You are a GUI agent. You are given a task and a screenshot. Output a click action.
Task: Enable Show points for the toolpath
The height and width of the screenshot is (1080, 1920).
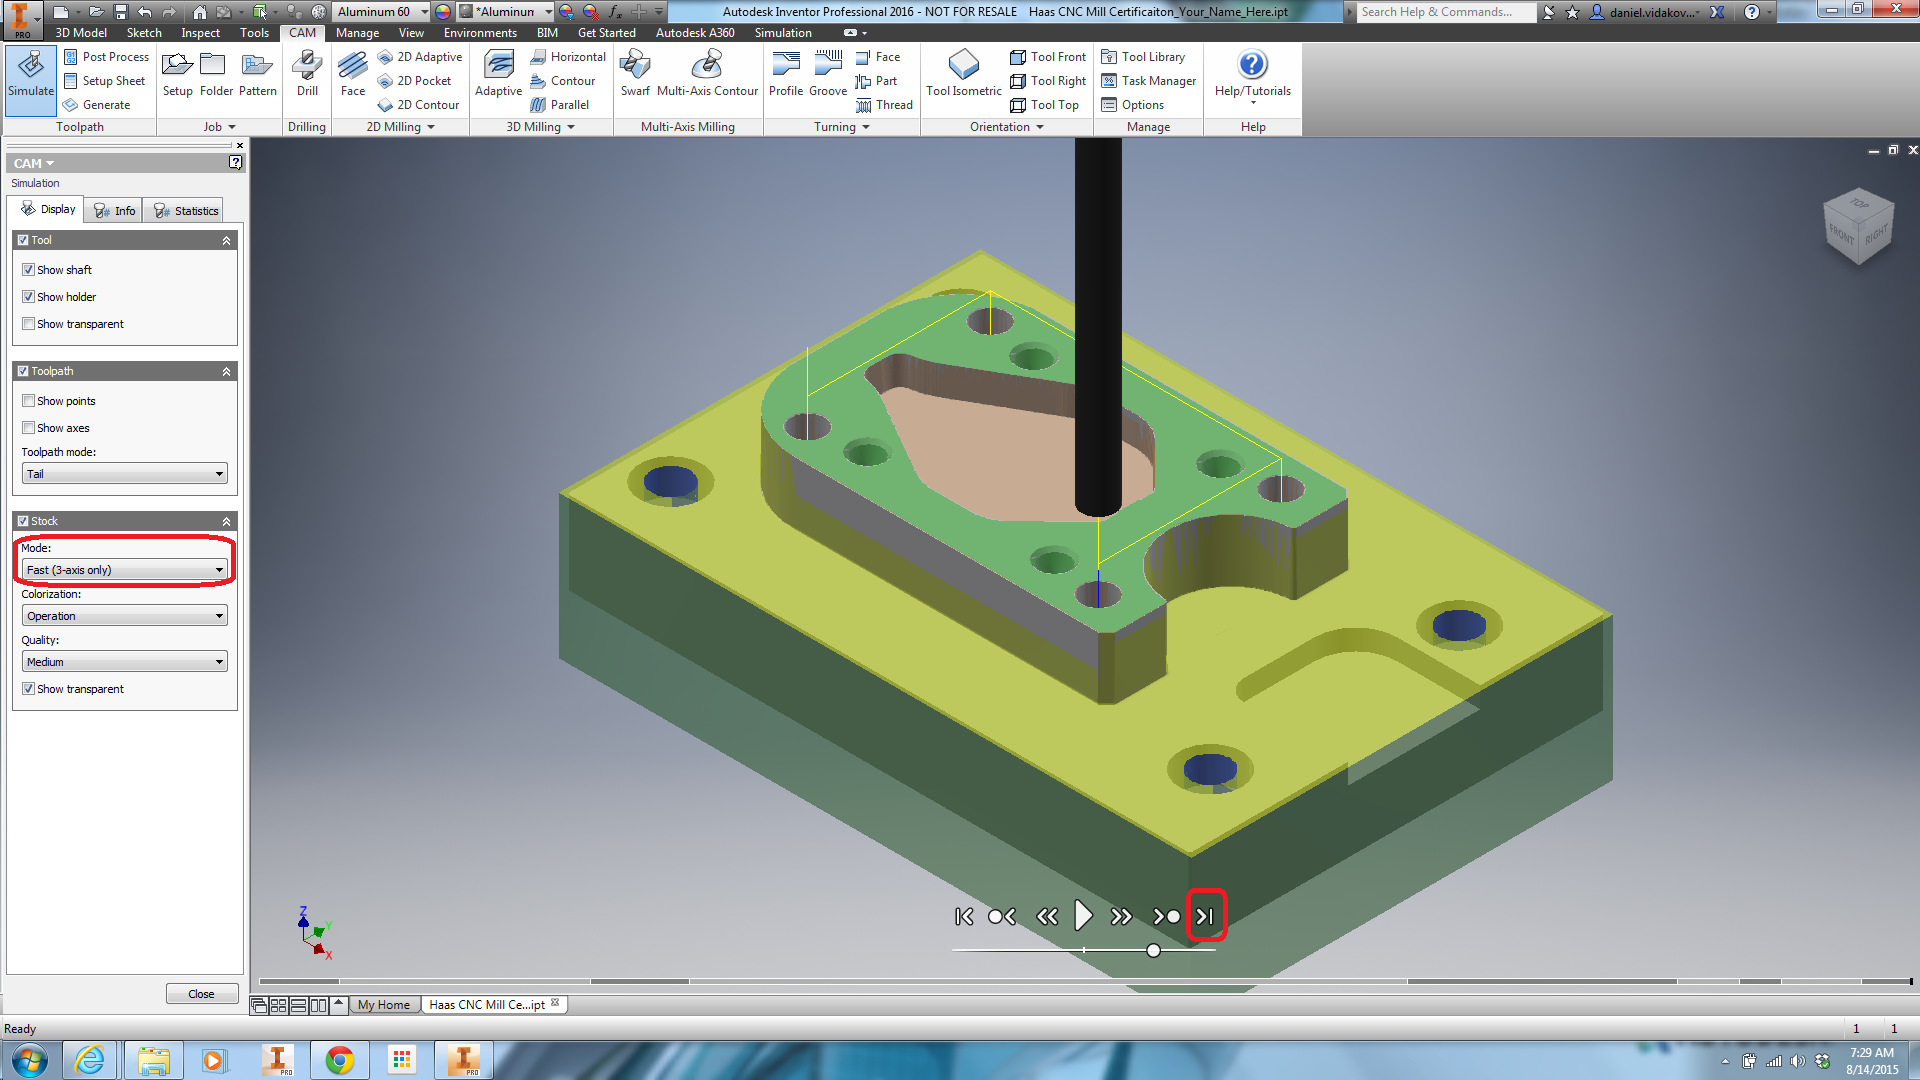[x=29, y=400]
